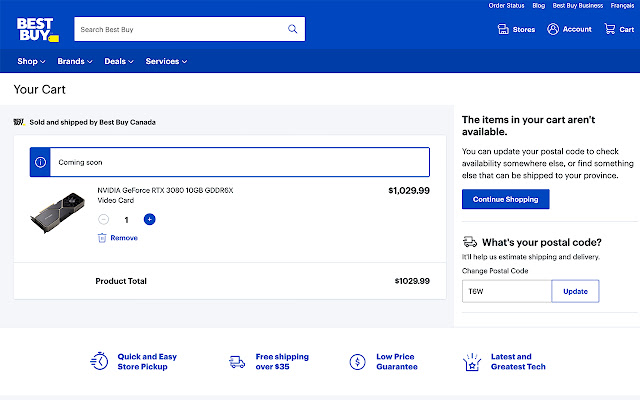Click the Latest and Greatest Tech icon
This screenshot has height=400, width=640.
(472, 362)
